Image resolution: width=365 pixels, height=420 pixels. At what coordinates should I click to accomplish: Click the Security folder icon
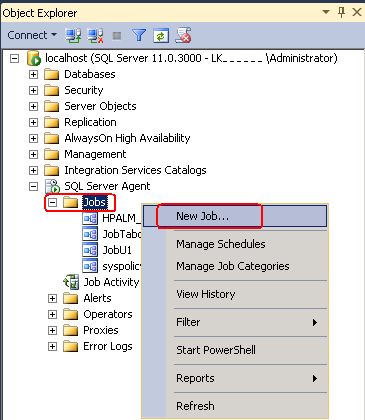(52, 90)
